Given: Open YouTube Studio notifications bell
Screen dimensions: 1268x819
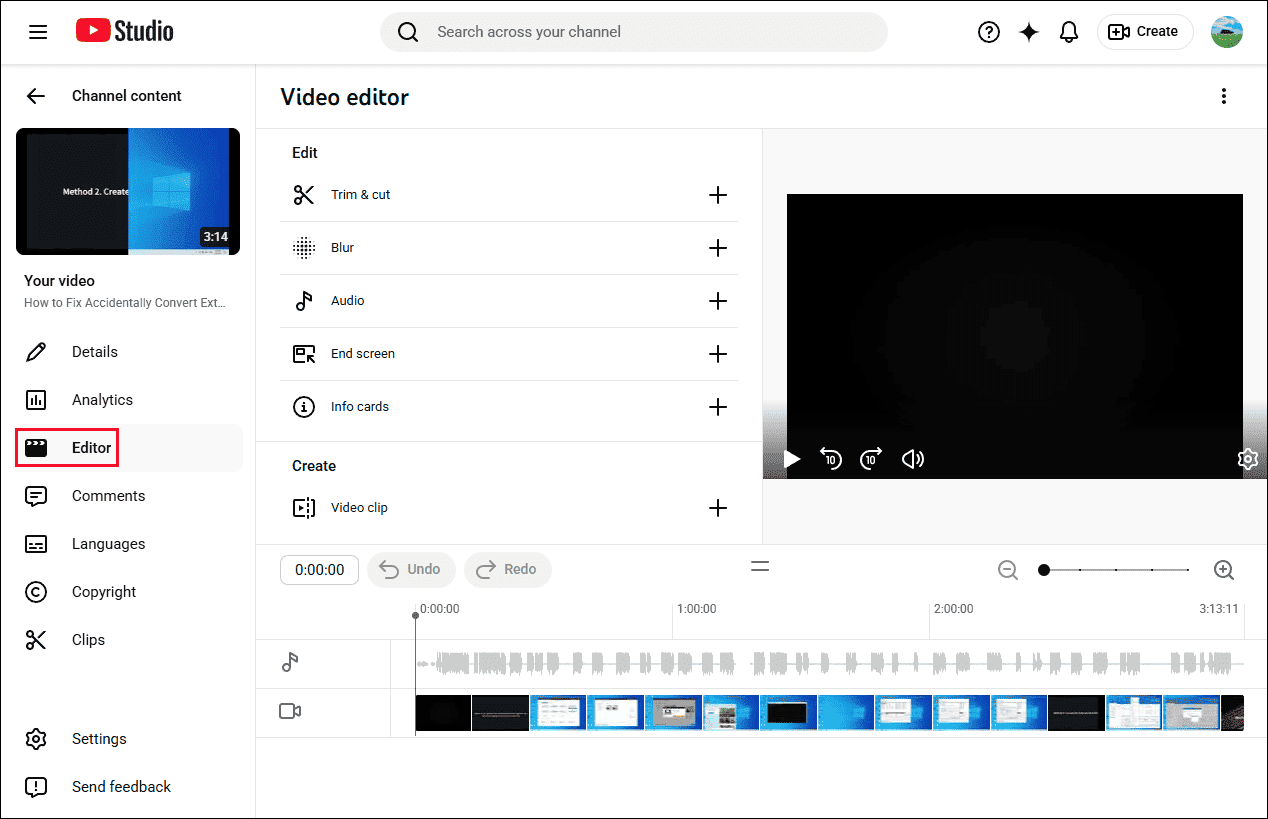Looking at the screenshot, I should click(x=1068, y=31).
